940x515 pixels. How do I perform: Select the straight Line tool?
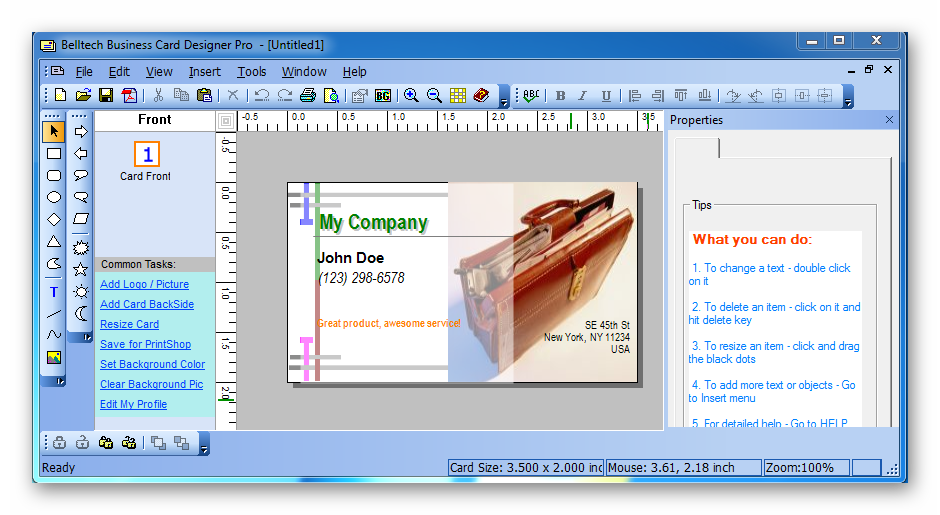point(54,314)
